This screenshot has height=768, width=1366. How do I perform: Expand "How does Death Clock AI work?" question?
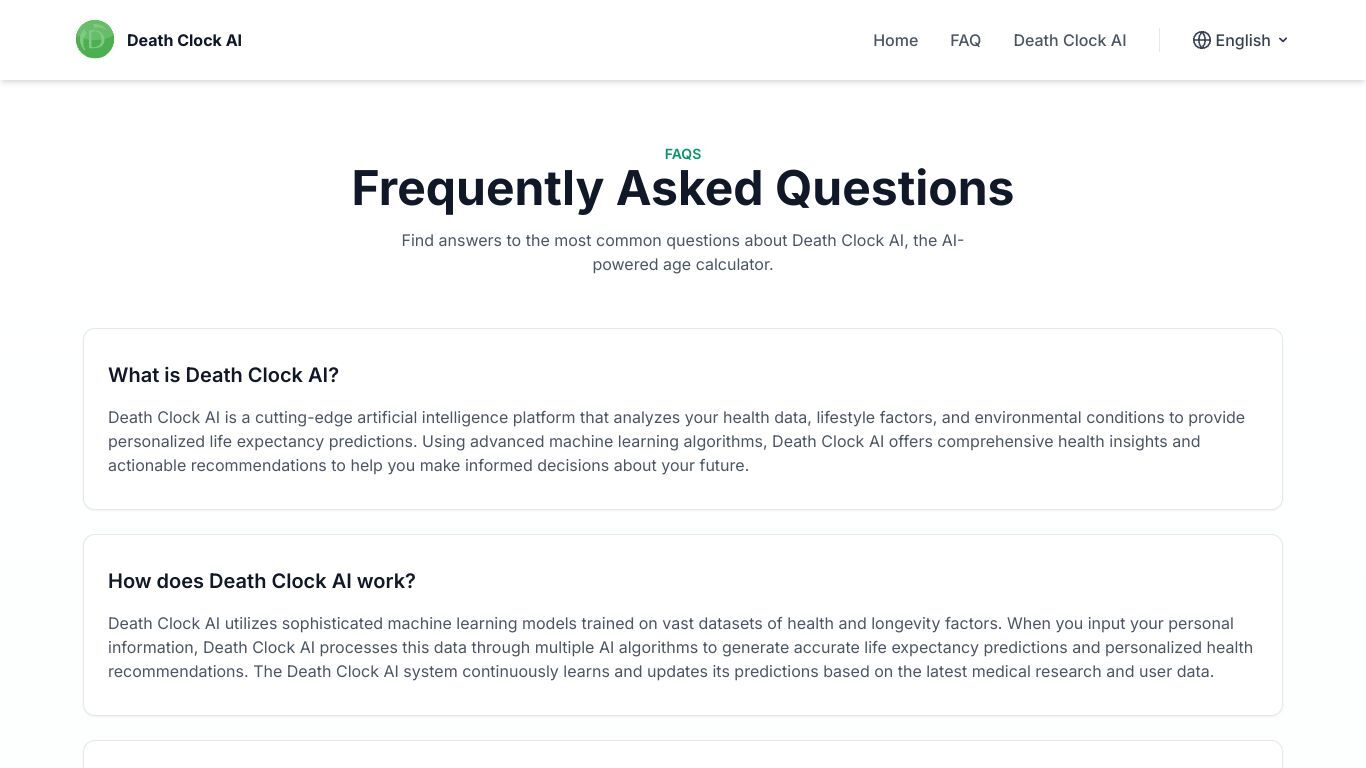(261, 581)
